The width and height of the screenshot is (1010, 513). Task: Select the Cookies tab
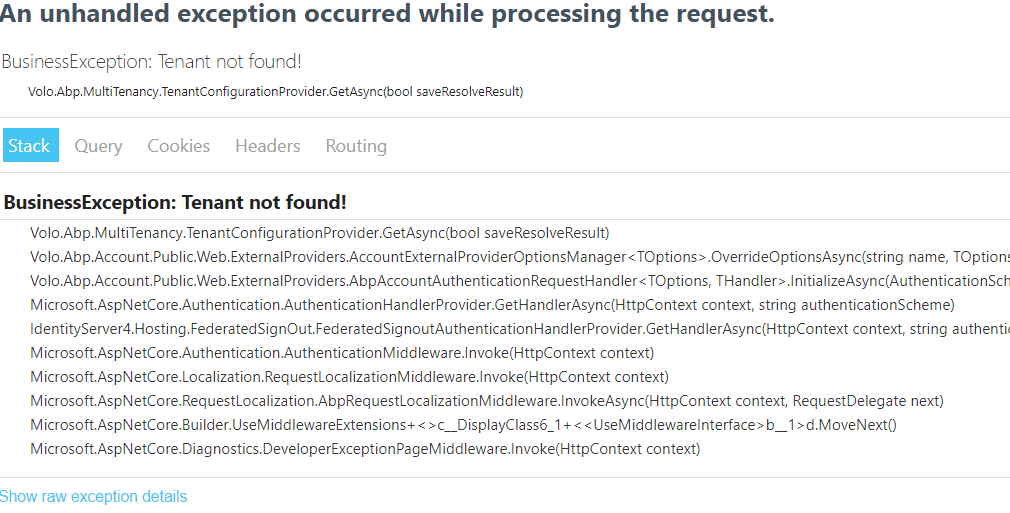click(179, 146)
